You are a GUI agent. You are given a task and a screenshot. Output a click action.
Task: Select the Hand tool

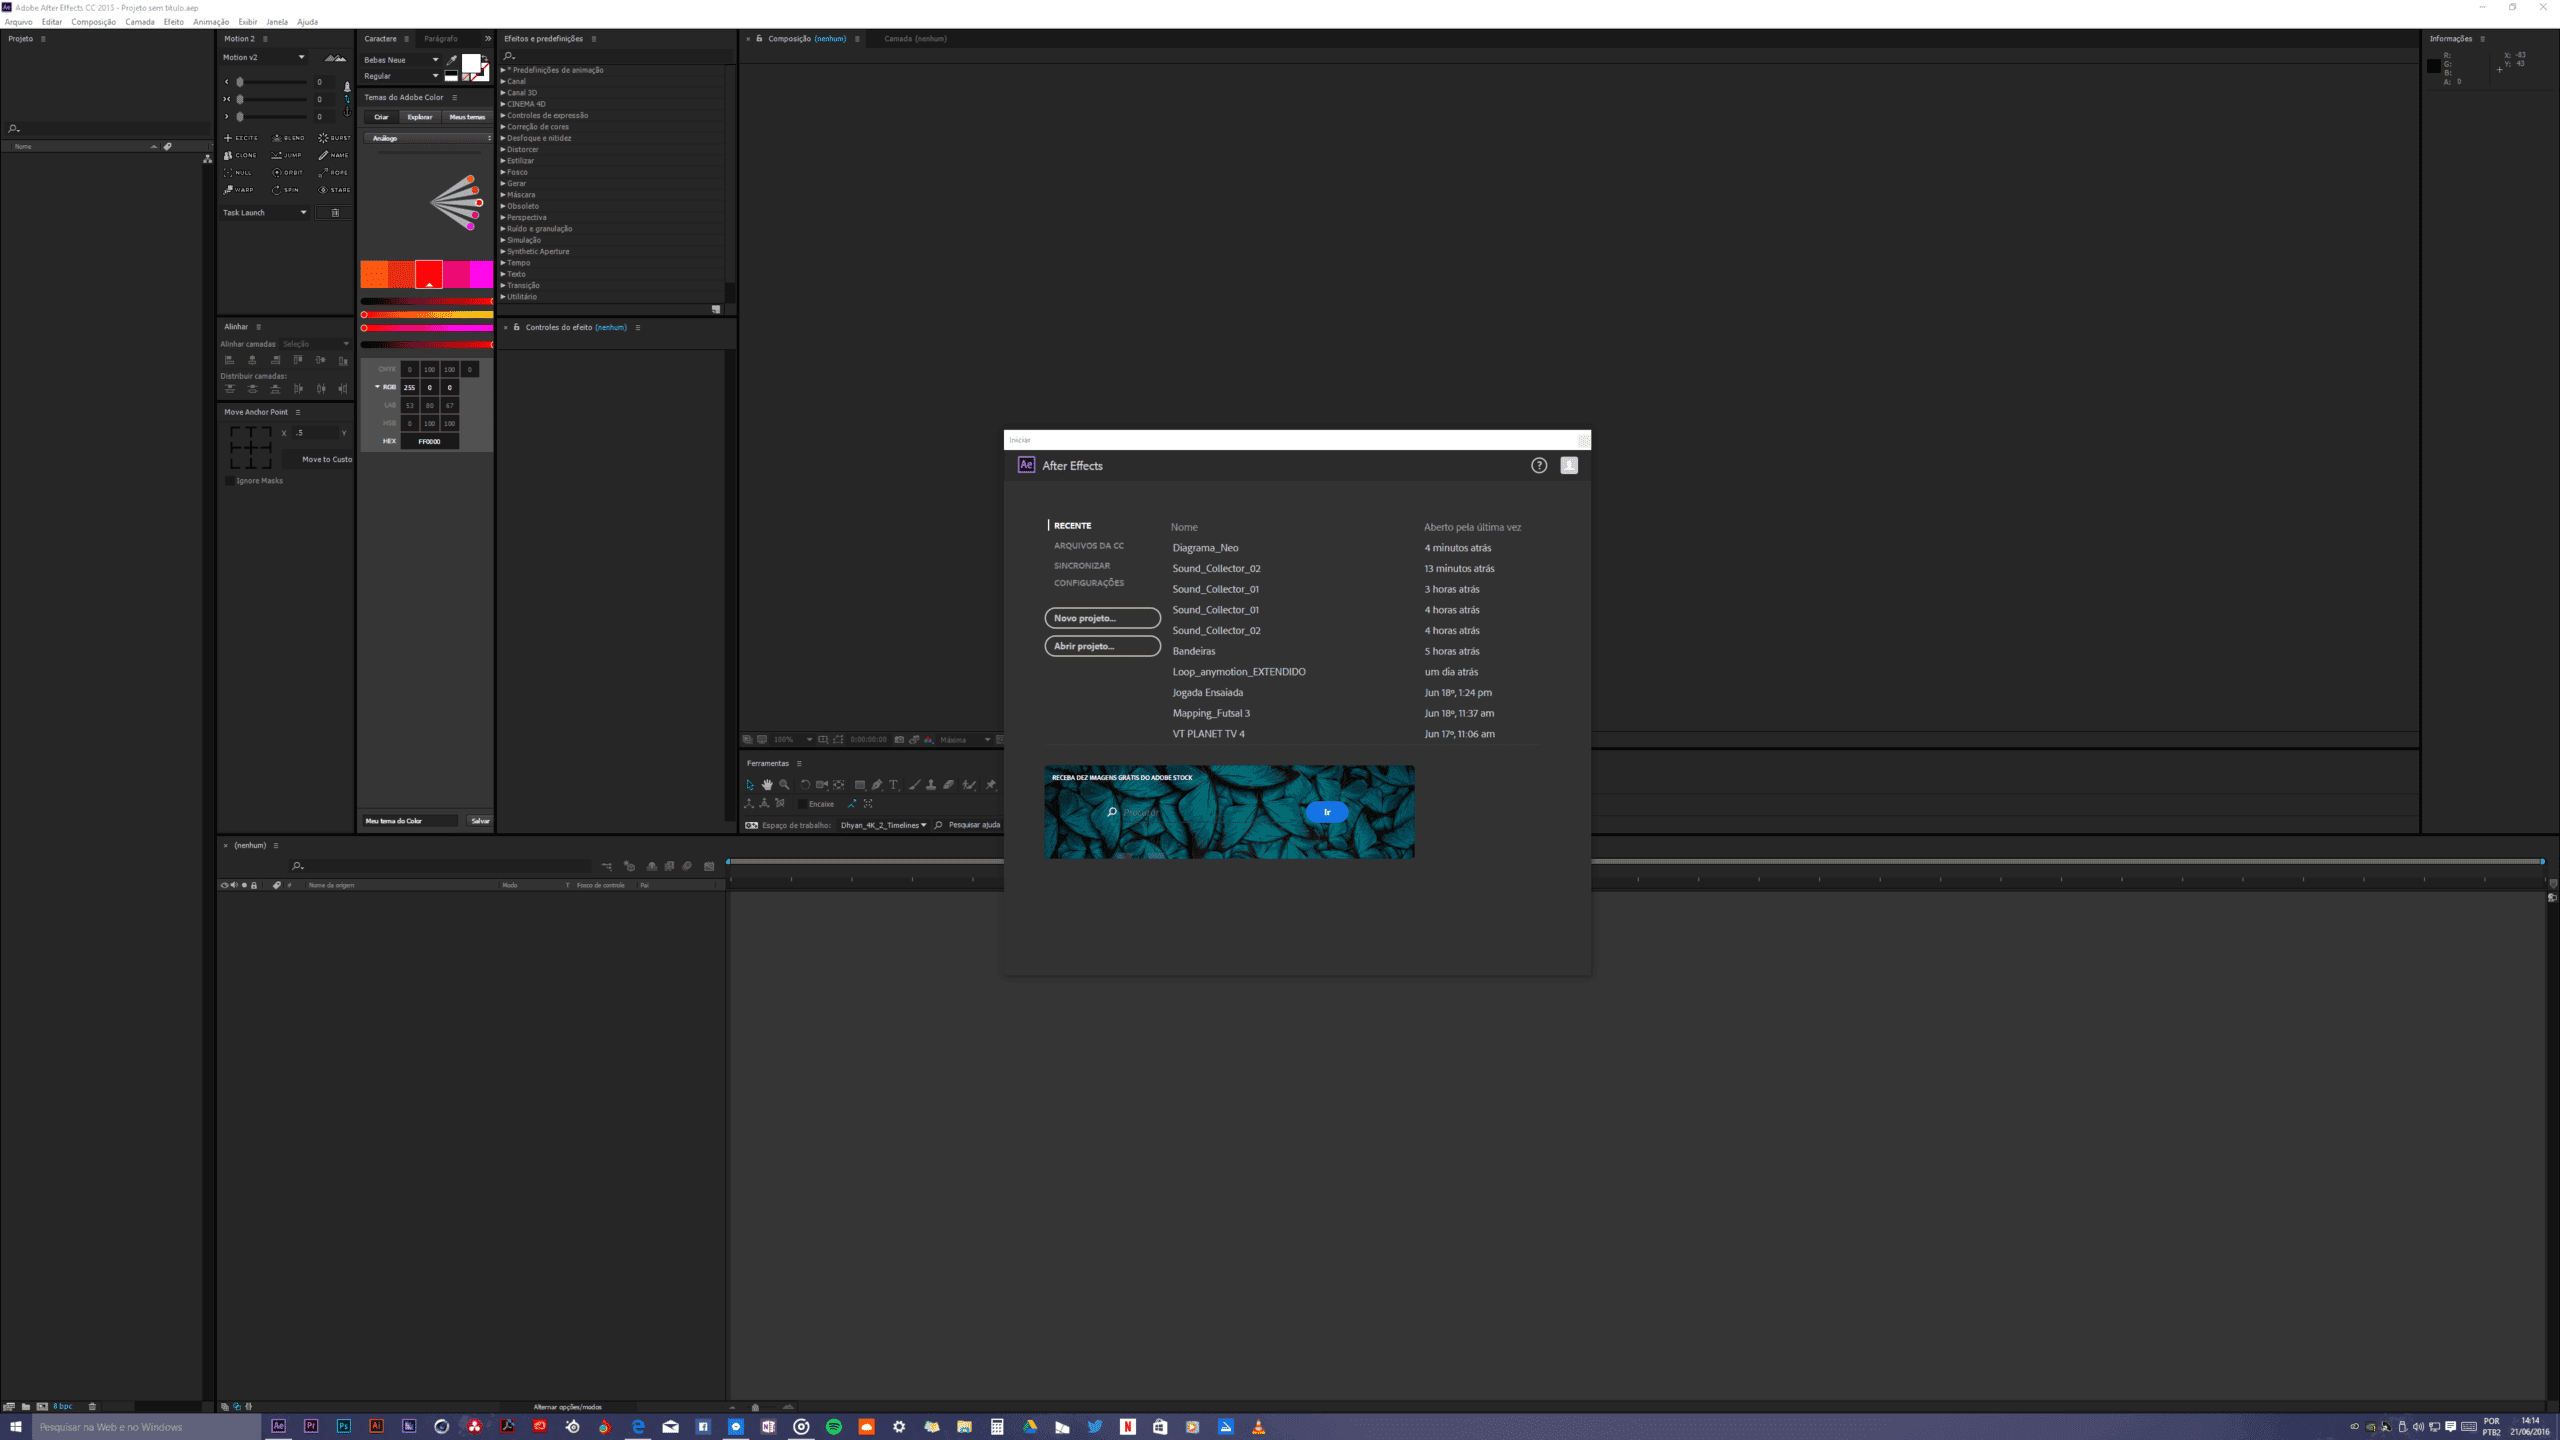(767, 785)
